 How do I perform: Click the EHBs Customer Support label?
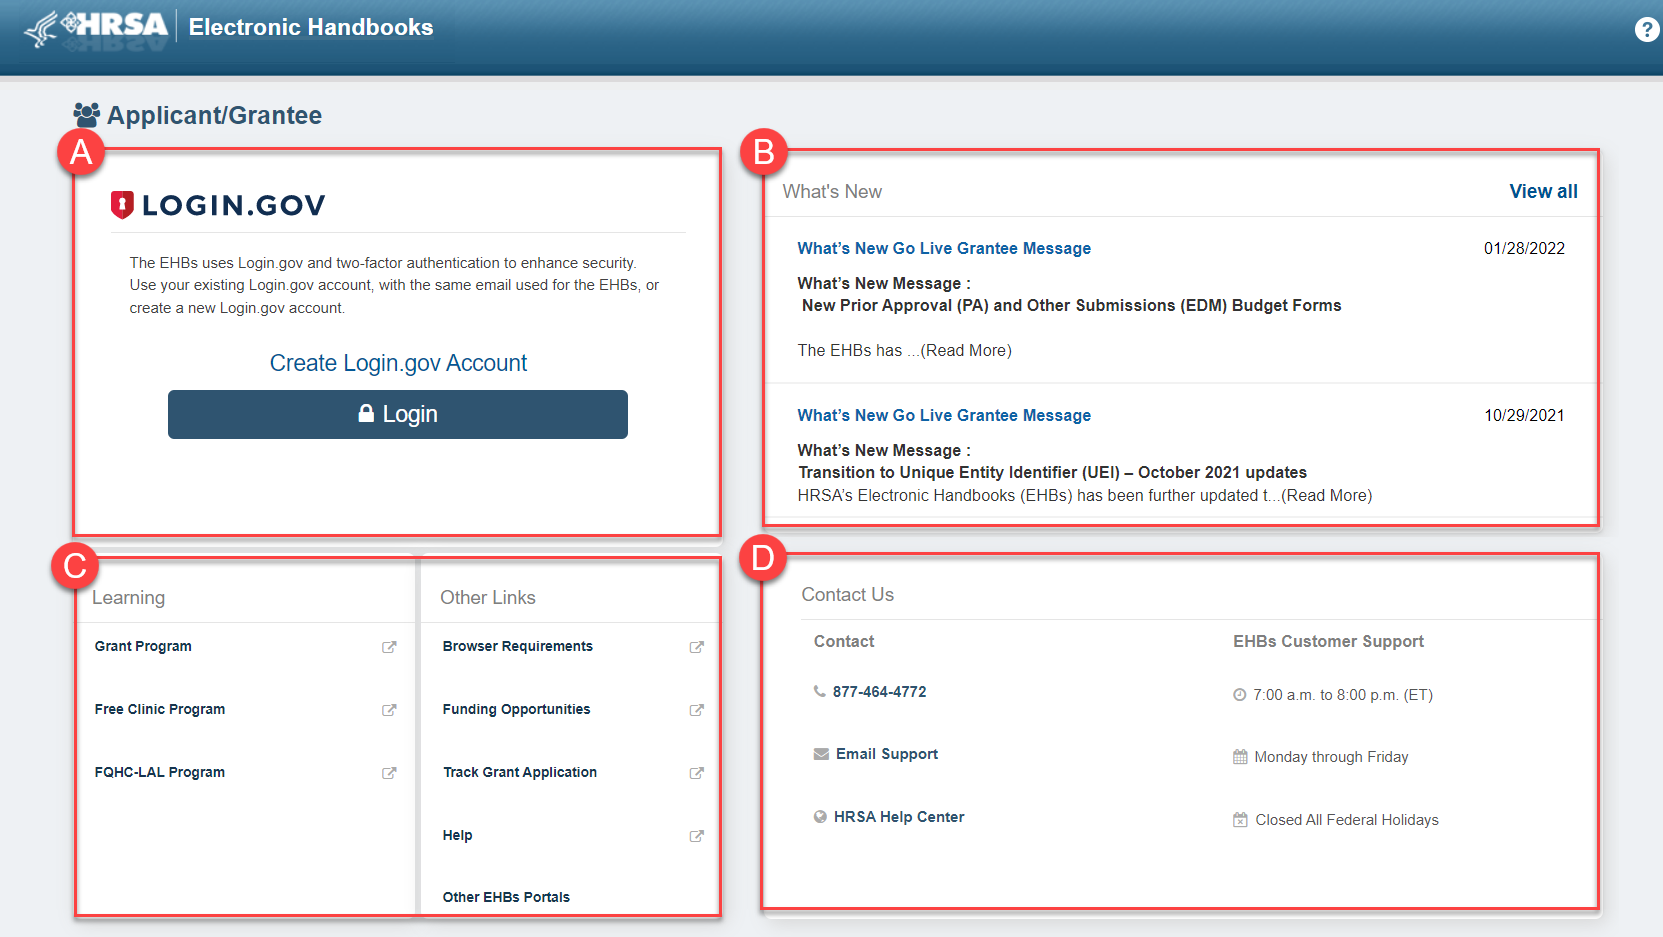click(x=1328, y=641)
